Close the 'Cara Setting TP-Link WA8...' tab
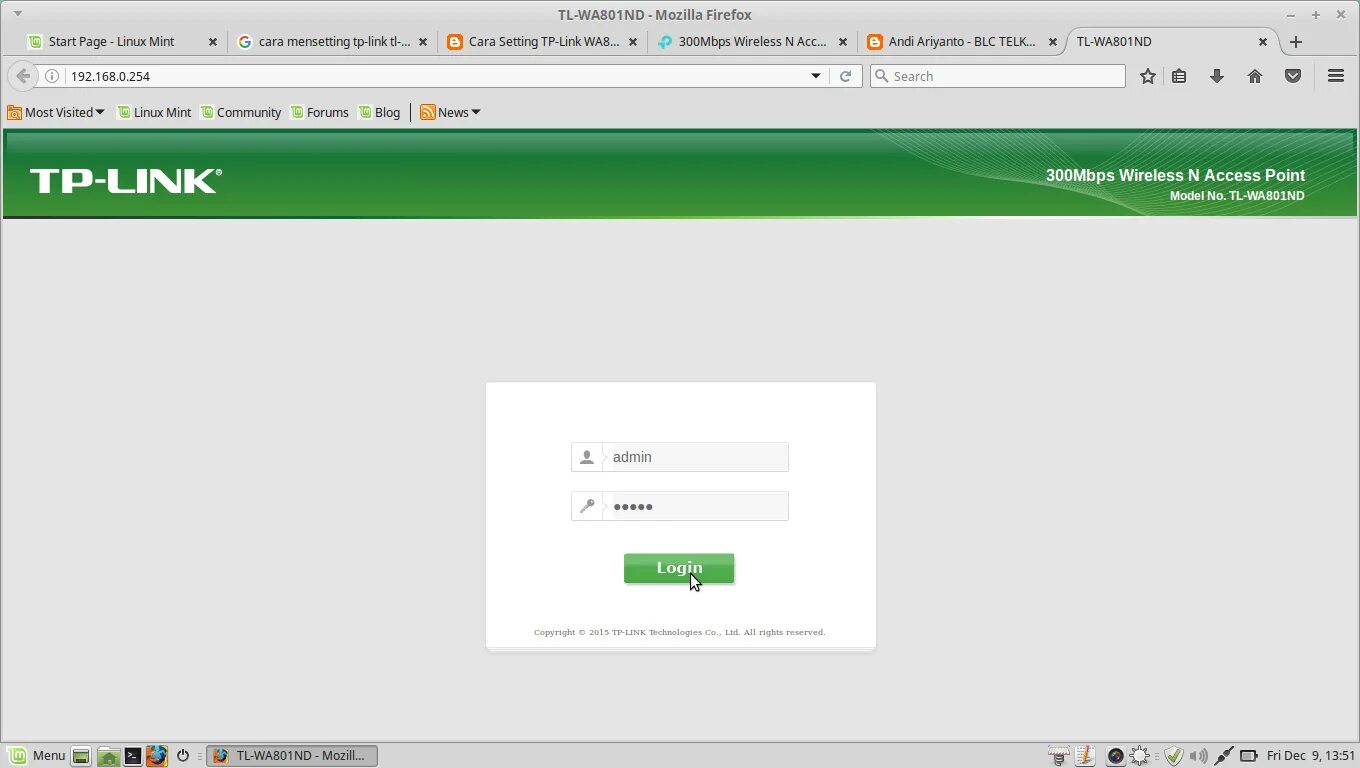Viewport: 1360px width, 768px height. pyautogui.click(x=632, y=42)
